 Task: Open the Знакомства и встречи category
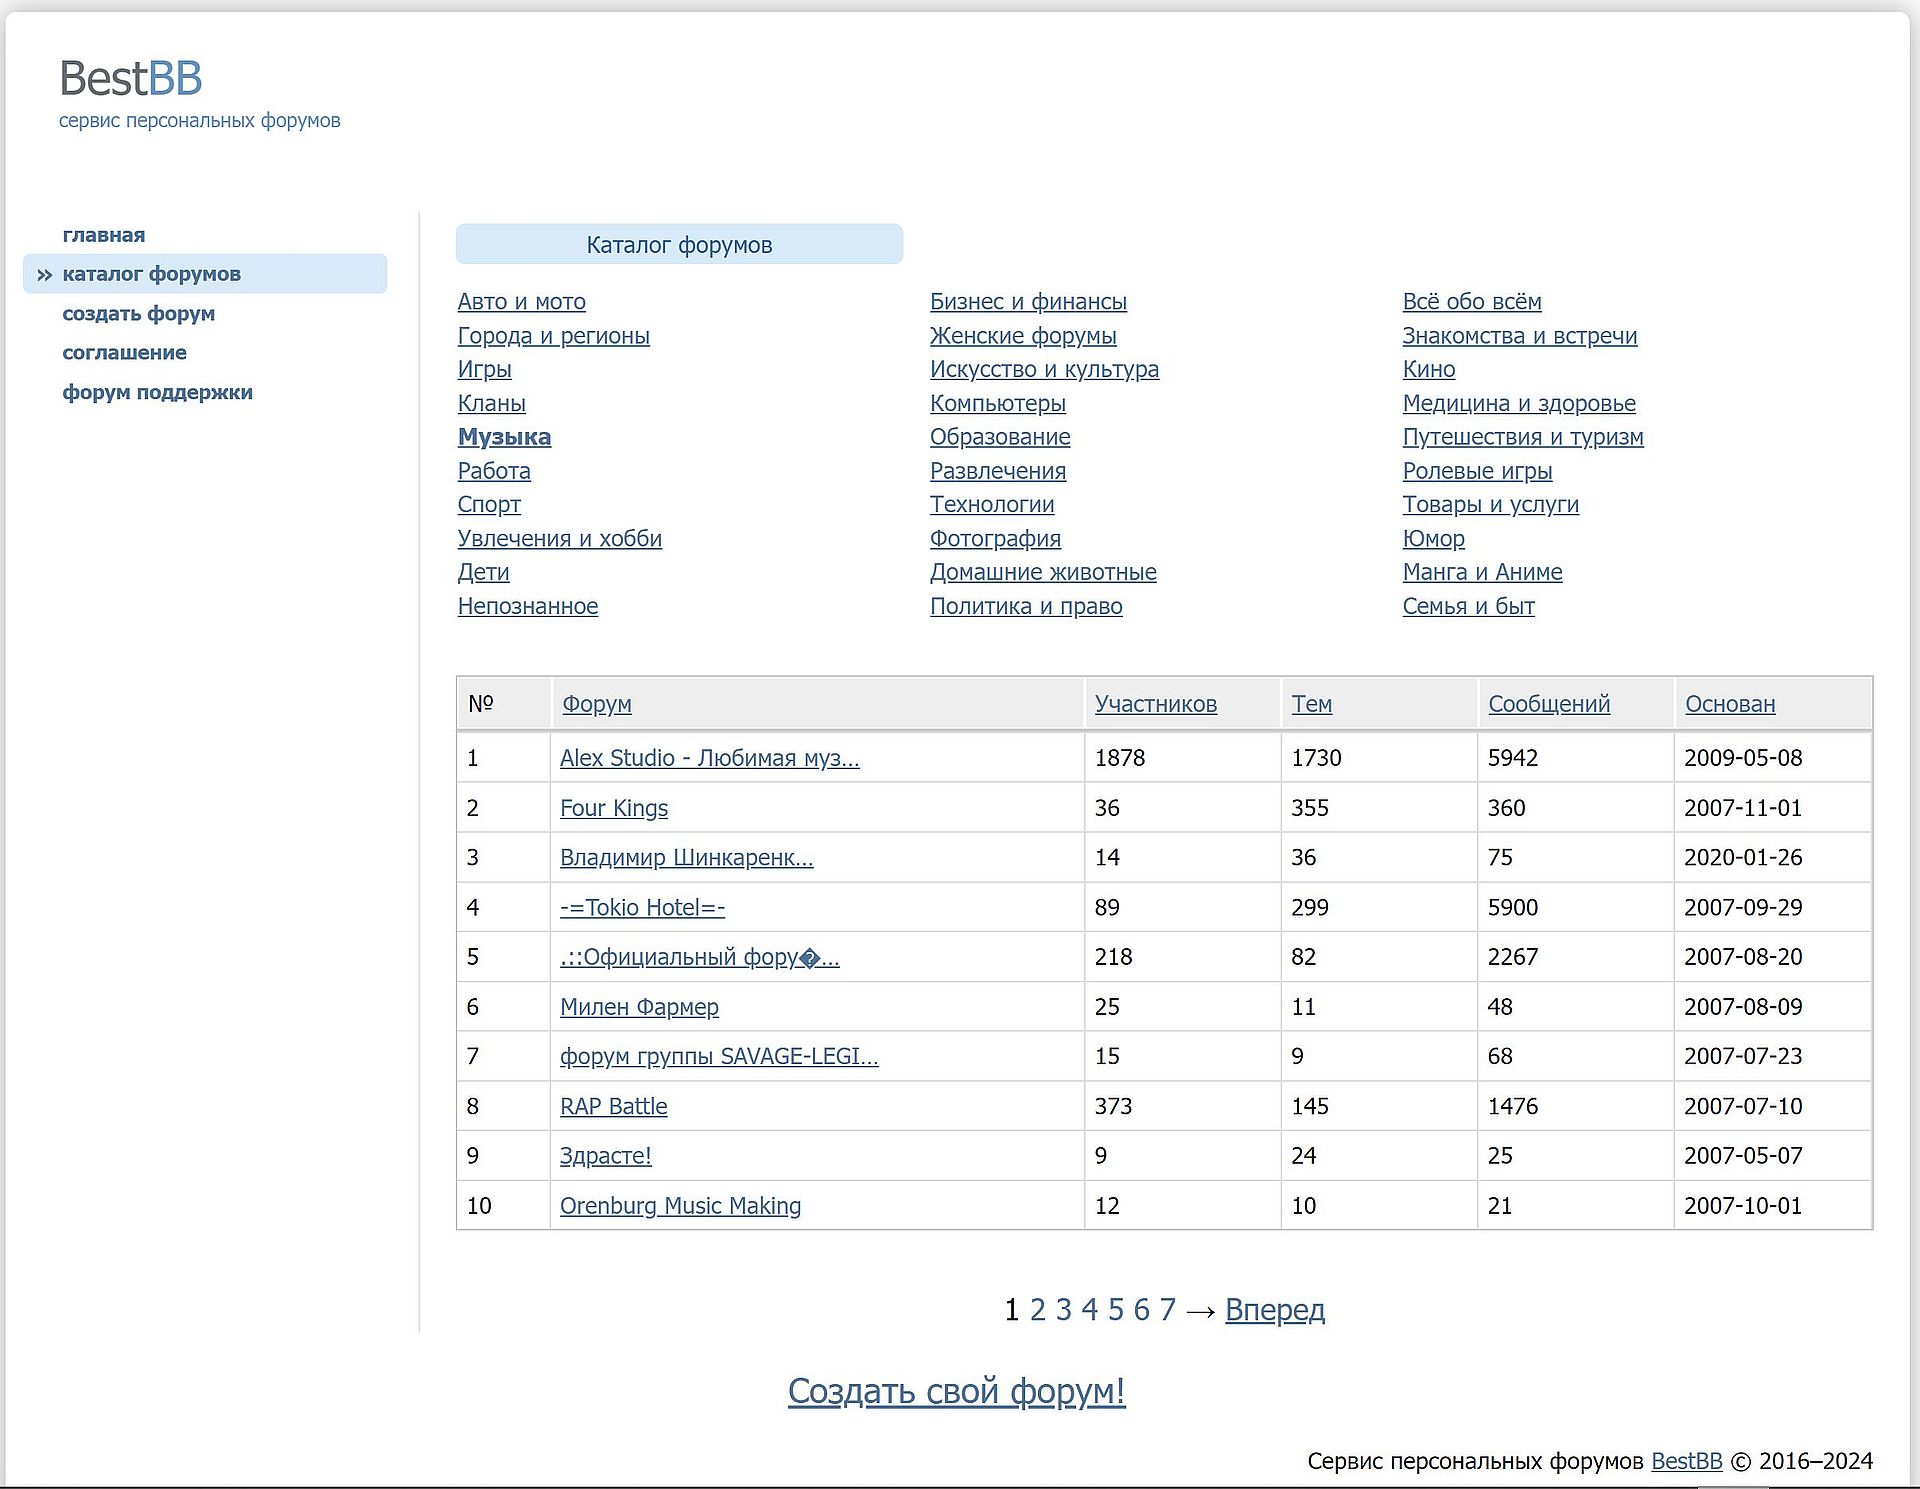[1520, 335]
